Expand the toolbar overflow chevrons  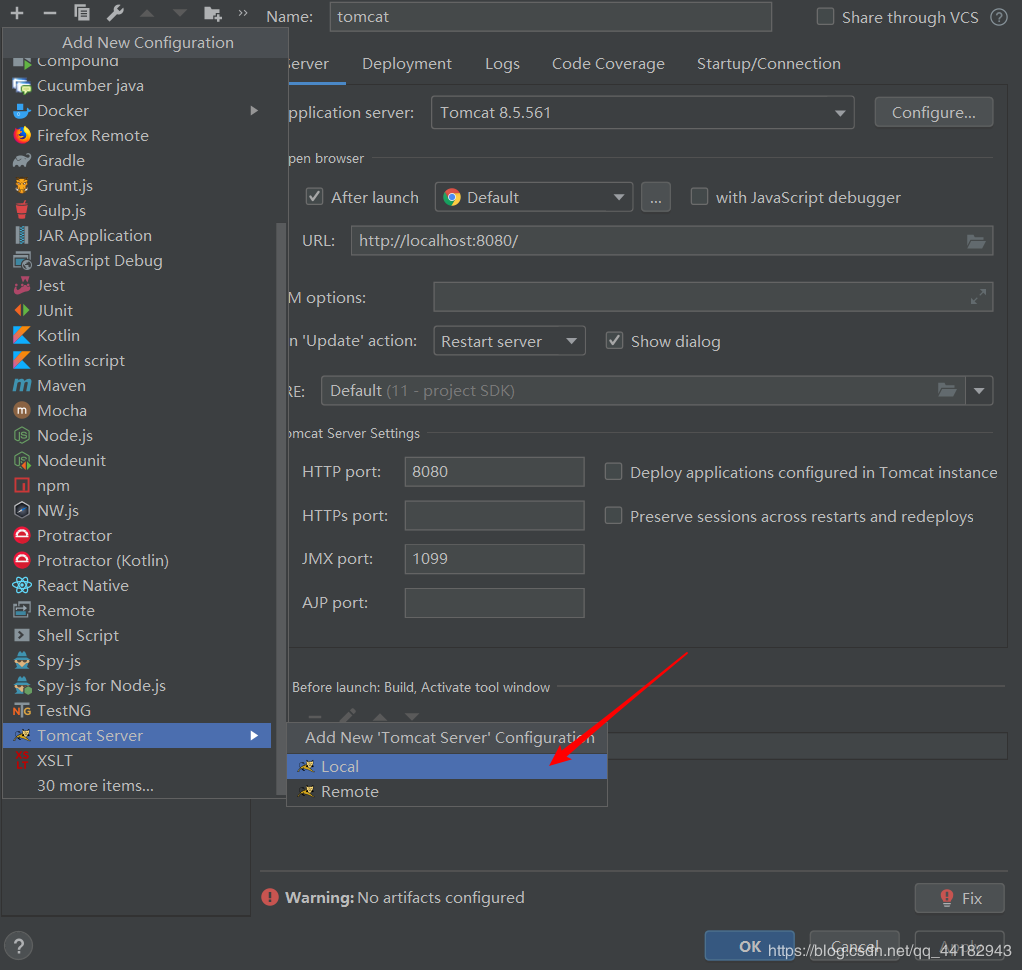(242, 13)
